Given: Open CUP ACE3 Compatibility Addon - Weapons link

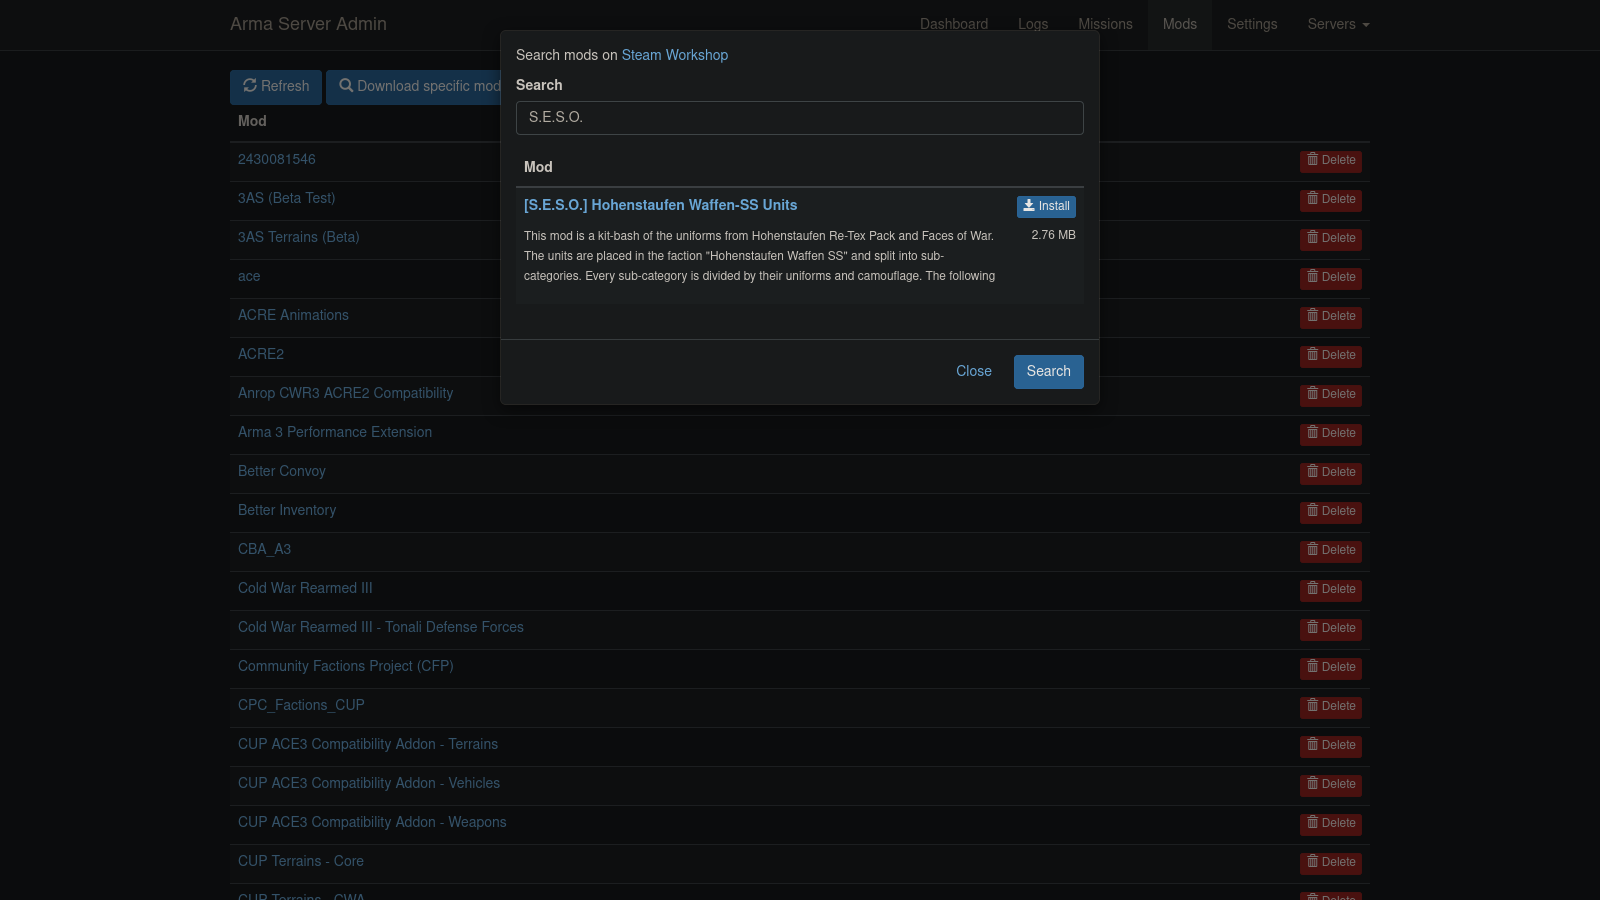Looking at the screenshot, I should 372,822.
